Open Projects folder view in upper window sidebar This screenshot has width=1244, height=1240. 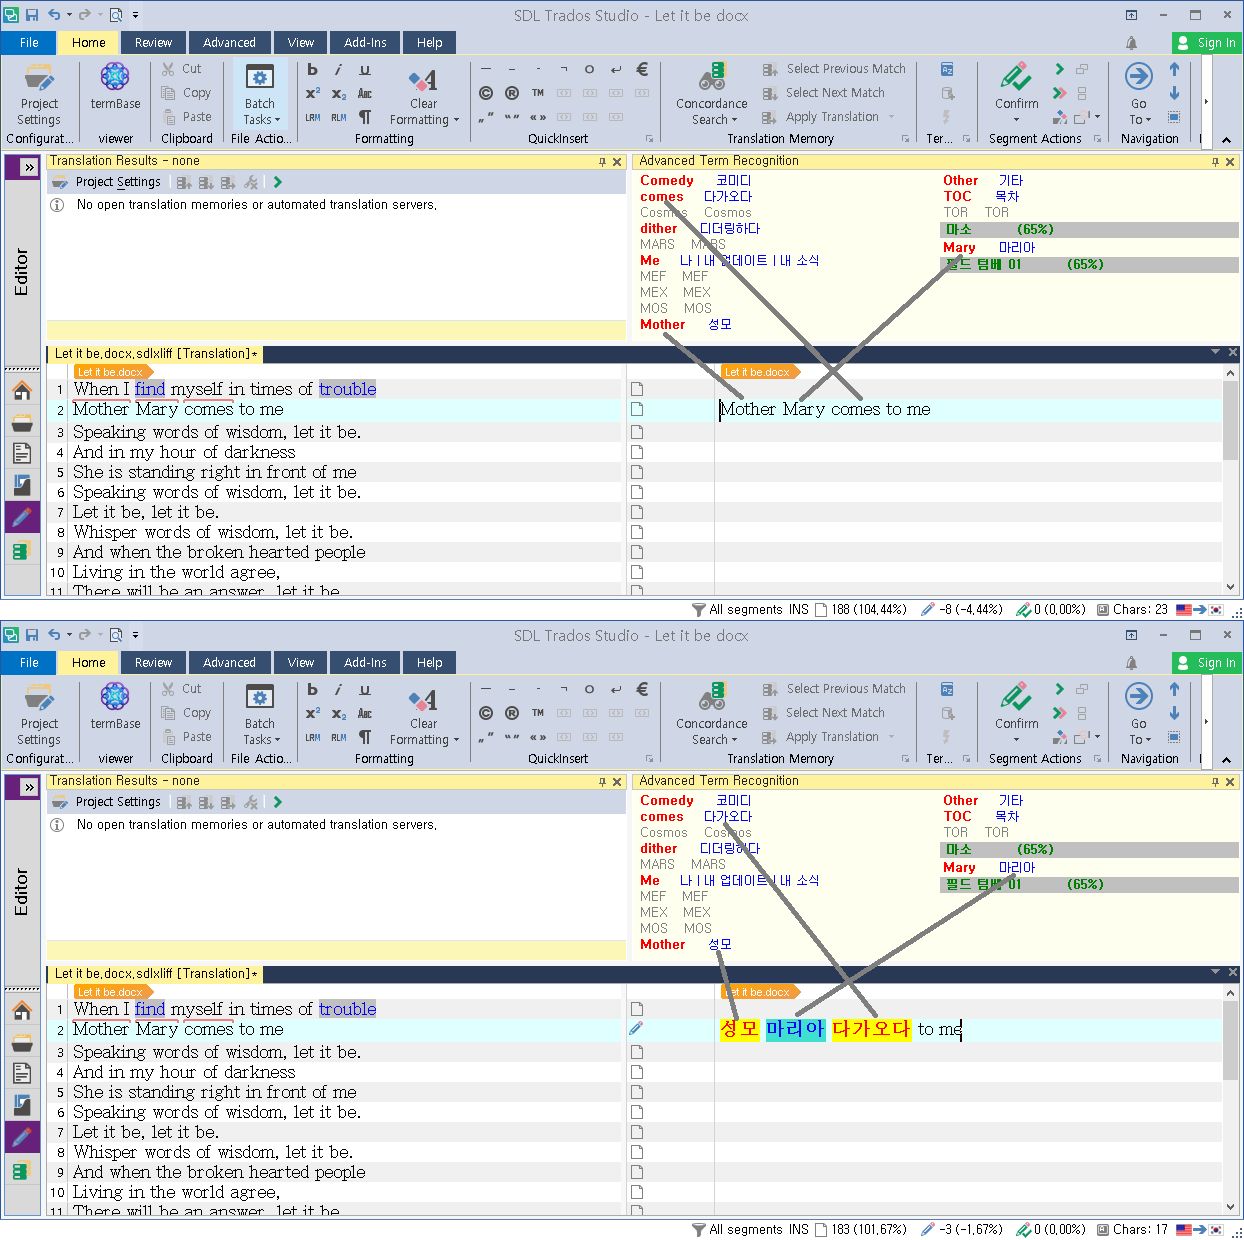[22, 423]
